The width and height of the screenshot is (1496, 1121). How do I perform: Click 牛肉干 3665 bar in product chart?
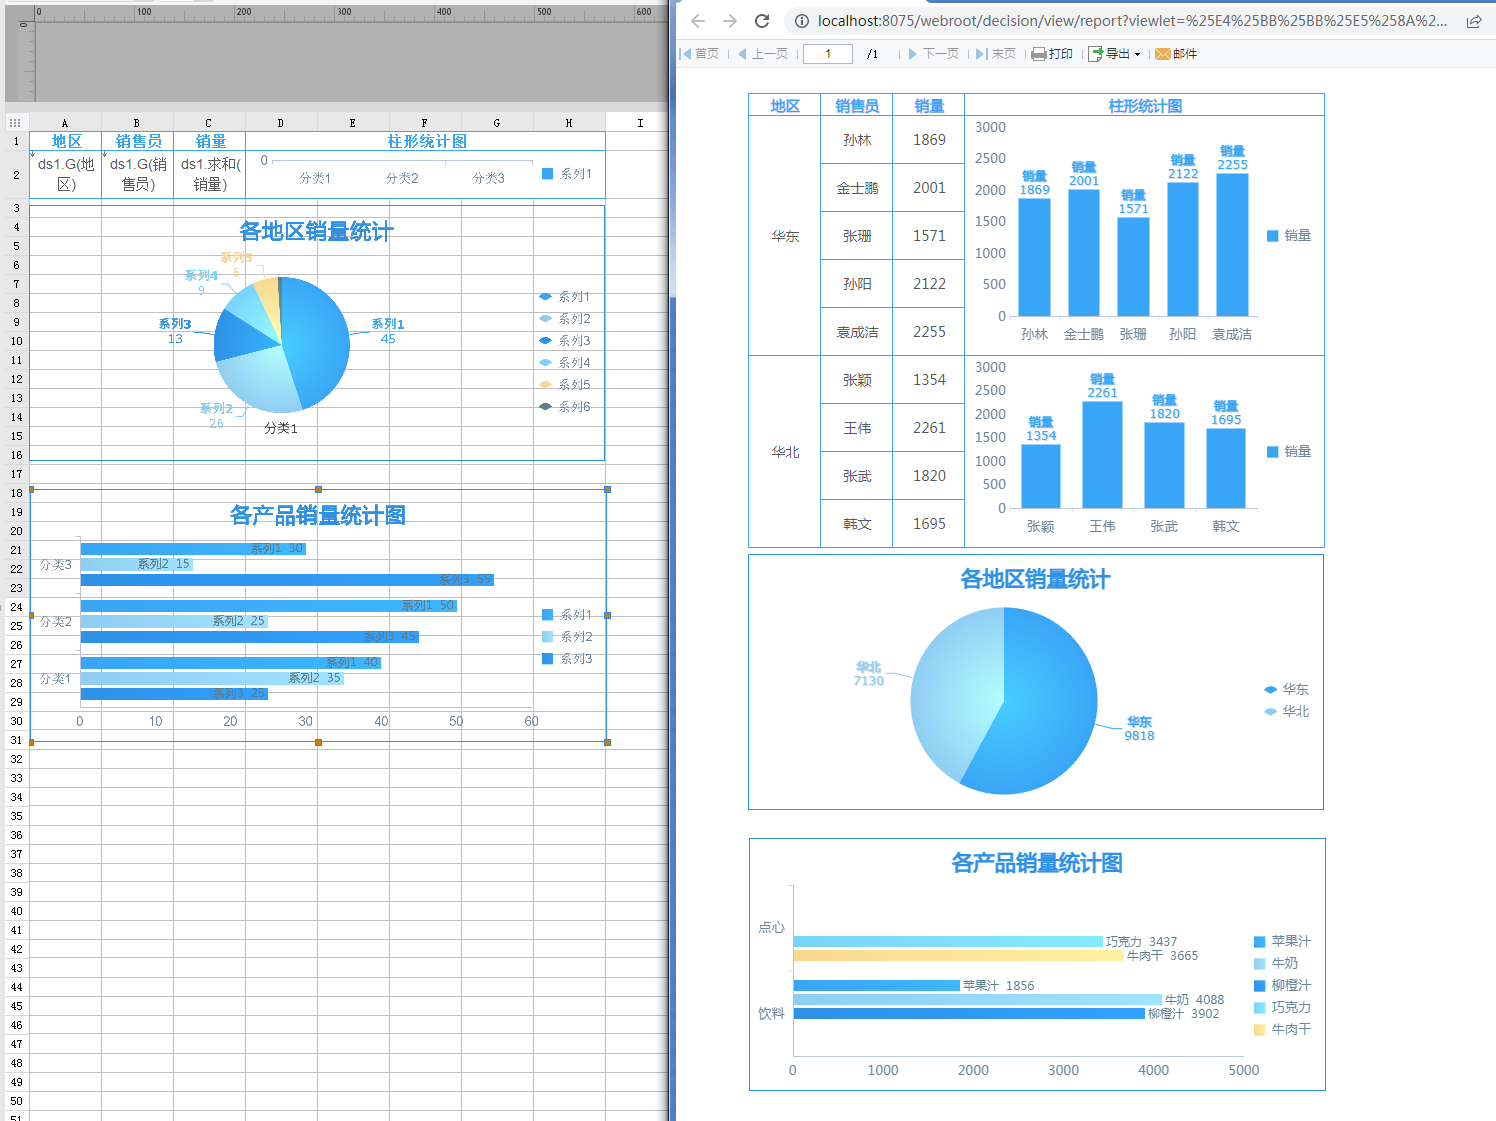[959, 956]
